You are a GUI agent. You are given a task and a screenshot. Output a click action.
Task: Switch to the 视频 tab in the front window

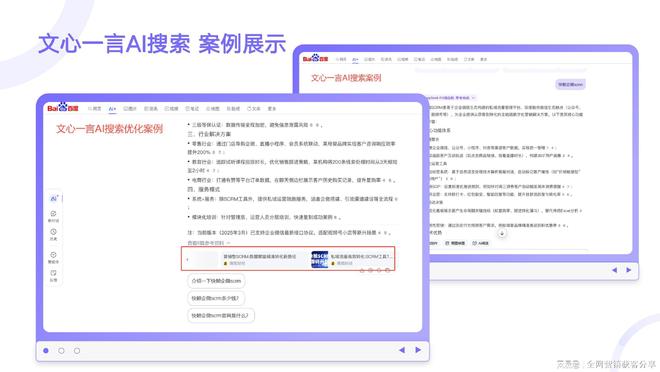pyautogui.click(x=171, y=109)
